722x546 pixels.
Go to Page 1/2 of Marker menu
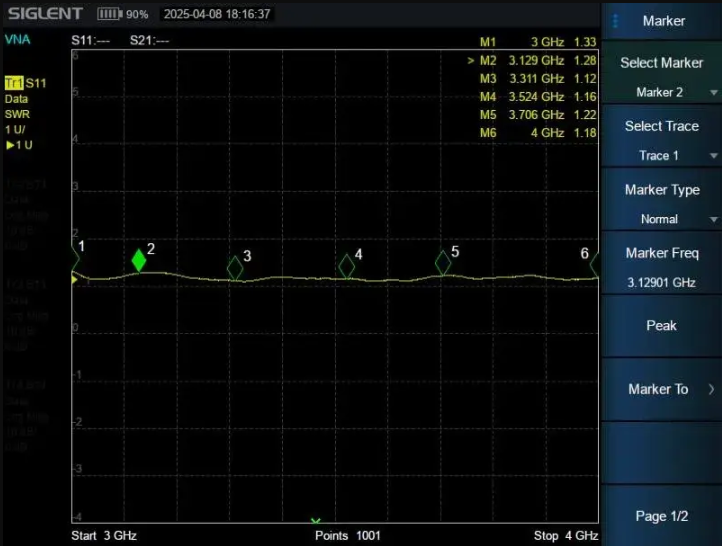[x=661, y=516]
